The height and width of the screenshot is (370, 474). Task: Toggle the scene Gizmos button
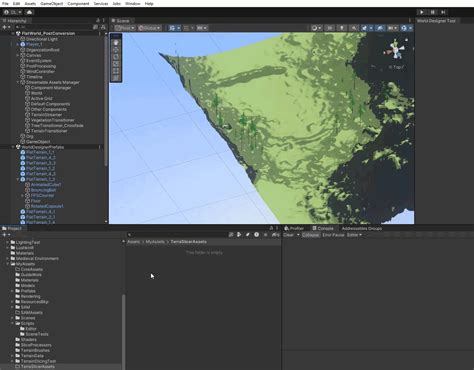[404, 28]
